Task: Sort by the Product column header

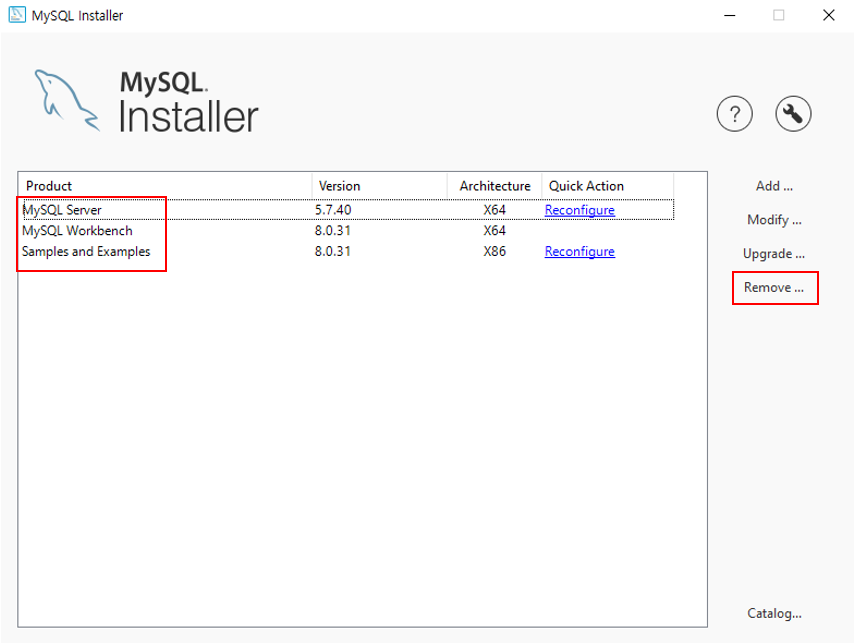Action: (x=165, y=186)
